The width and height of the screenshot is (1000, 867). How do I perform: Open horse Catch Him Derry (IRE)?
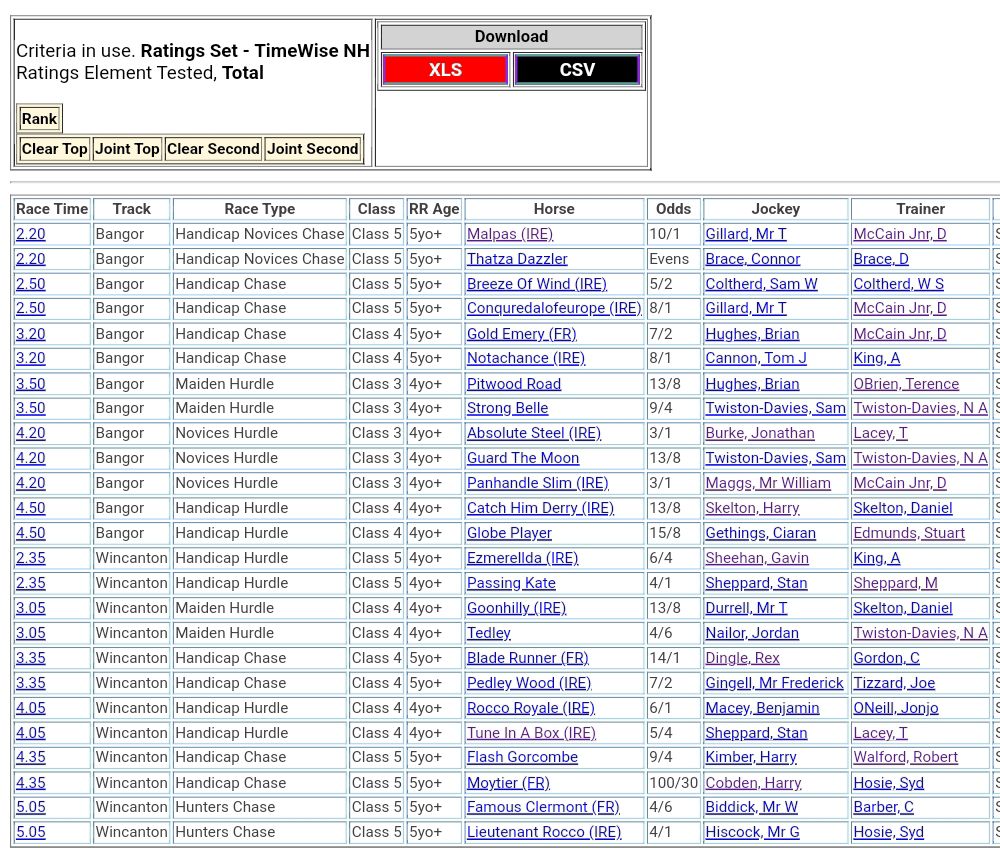[540, 508]
